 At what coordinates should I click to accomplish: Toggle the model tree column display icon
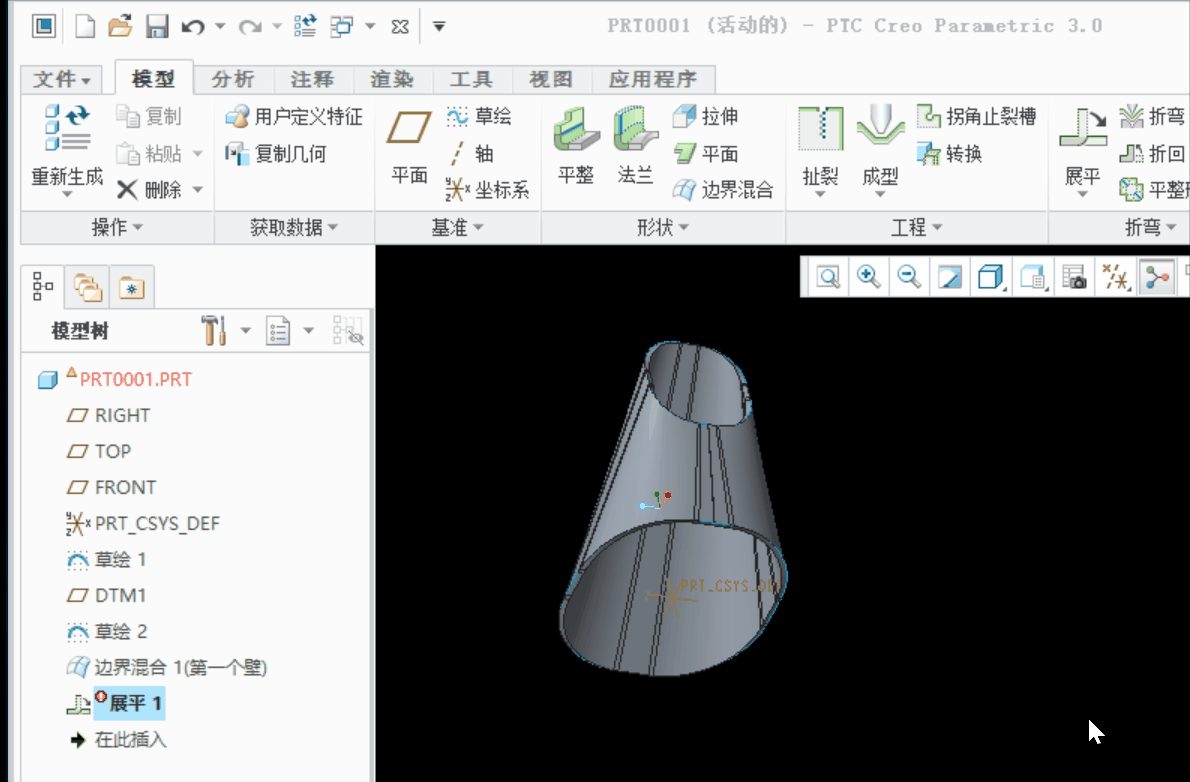pyautogui.click(x=348, y=331)
